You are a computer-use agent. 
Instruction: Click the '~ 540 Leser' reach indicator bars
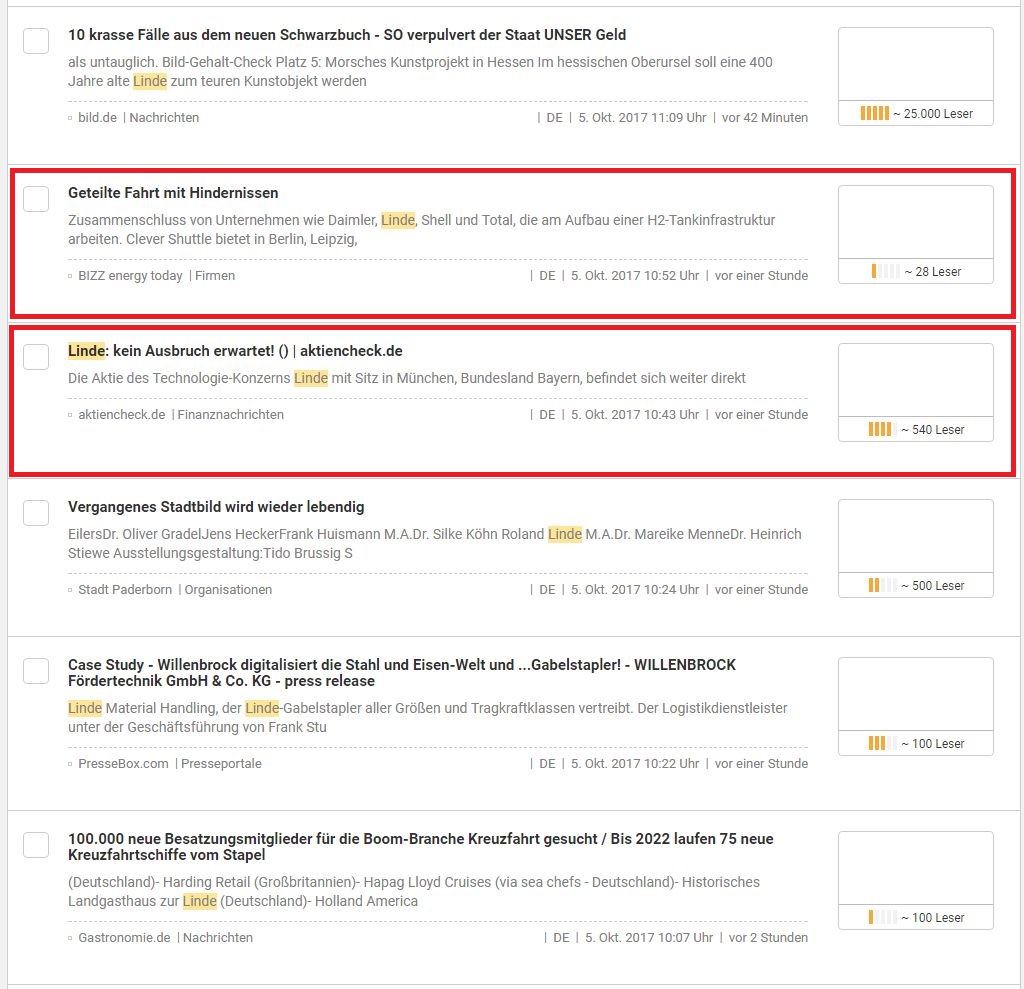[881, 429]
